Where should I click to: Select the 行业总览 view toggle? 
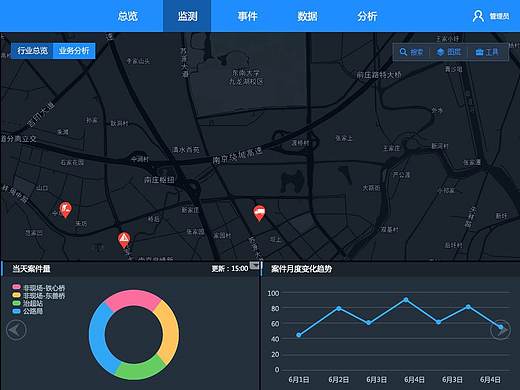click(x=32, y=51)
